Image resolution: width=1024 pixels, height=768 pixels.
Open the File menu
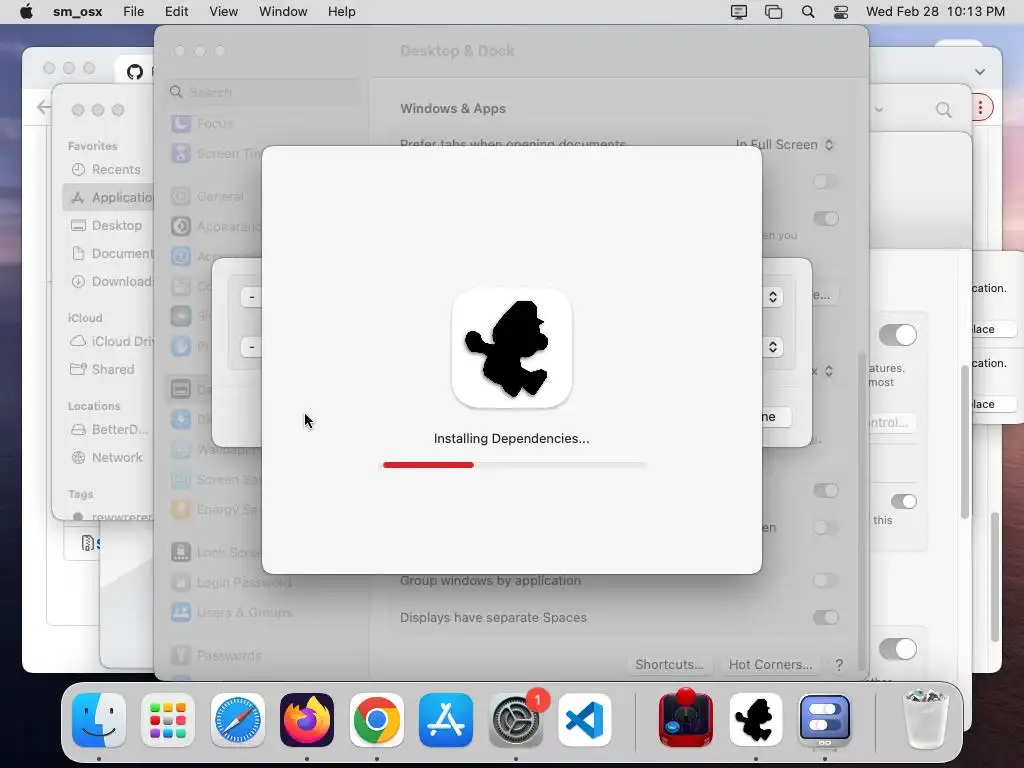pyautogui.click(x=133, y=12)
